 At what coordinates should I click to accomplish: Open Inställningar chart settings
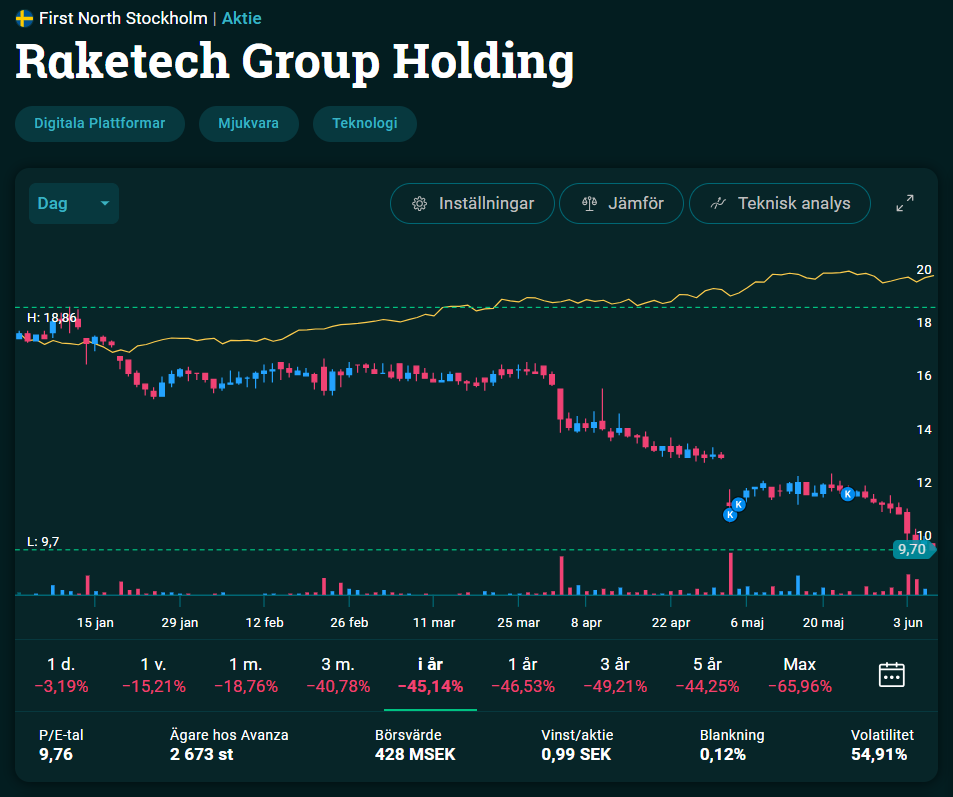tap(472, 204)
